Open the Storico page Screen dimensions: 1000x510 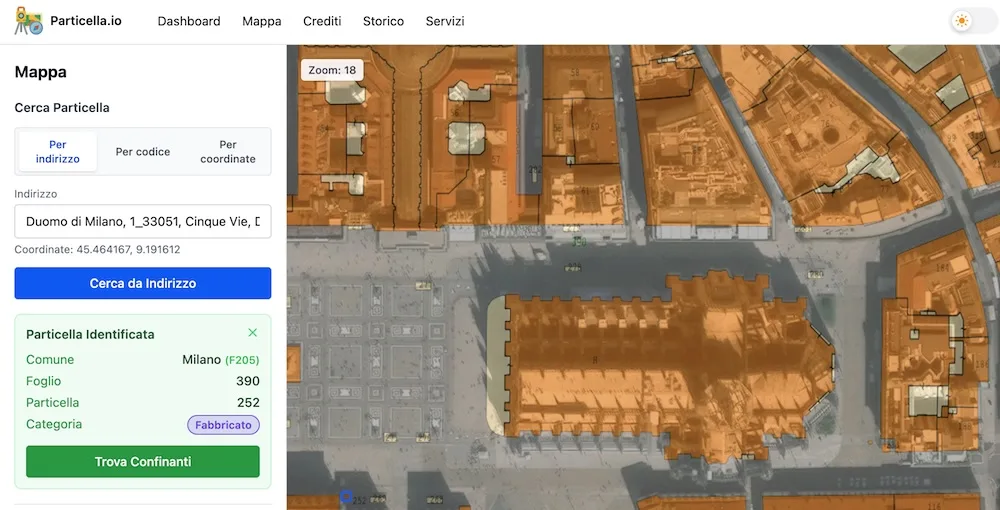(383, 21)
